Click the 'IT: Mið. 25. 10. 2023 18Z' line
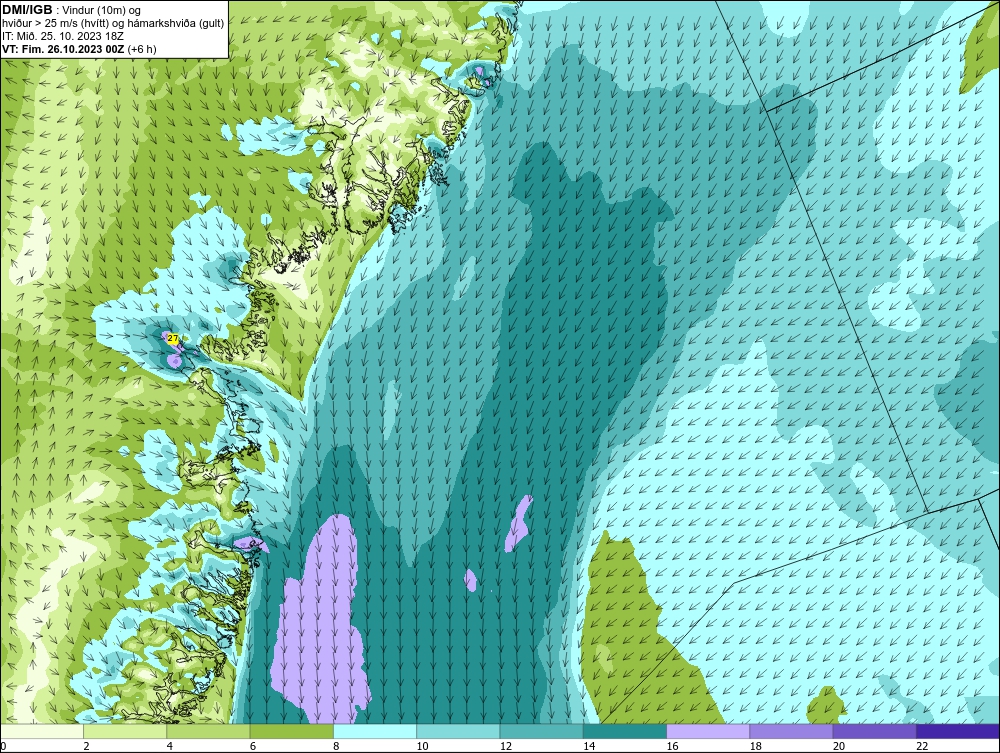The width and height of the screenshot is (1000, 753). click(x=63, y=36)
